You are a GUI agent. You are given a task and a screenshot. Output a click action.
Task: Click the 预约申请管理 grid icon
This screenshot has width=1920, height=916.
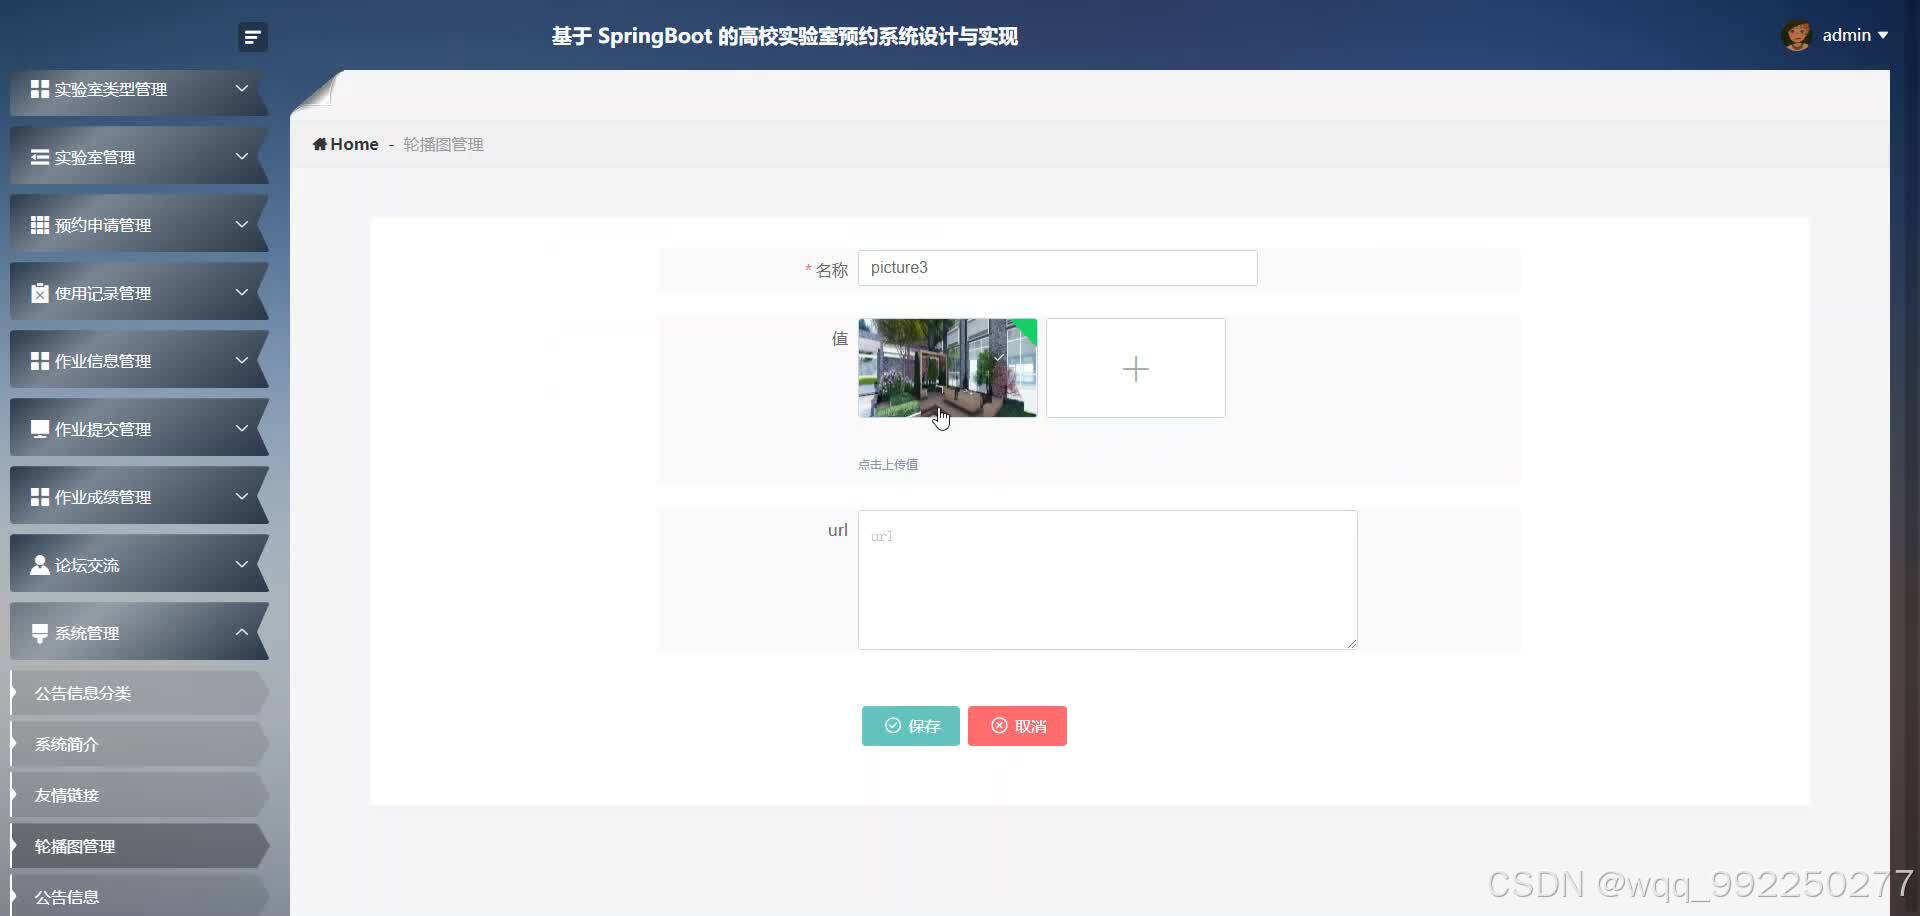[x=40, y=225]
